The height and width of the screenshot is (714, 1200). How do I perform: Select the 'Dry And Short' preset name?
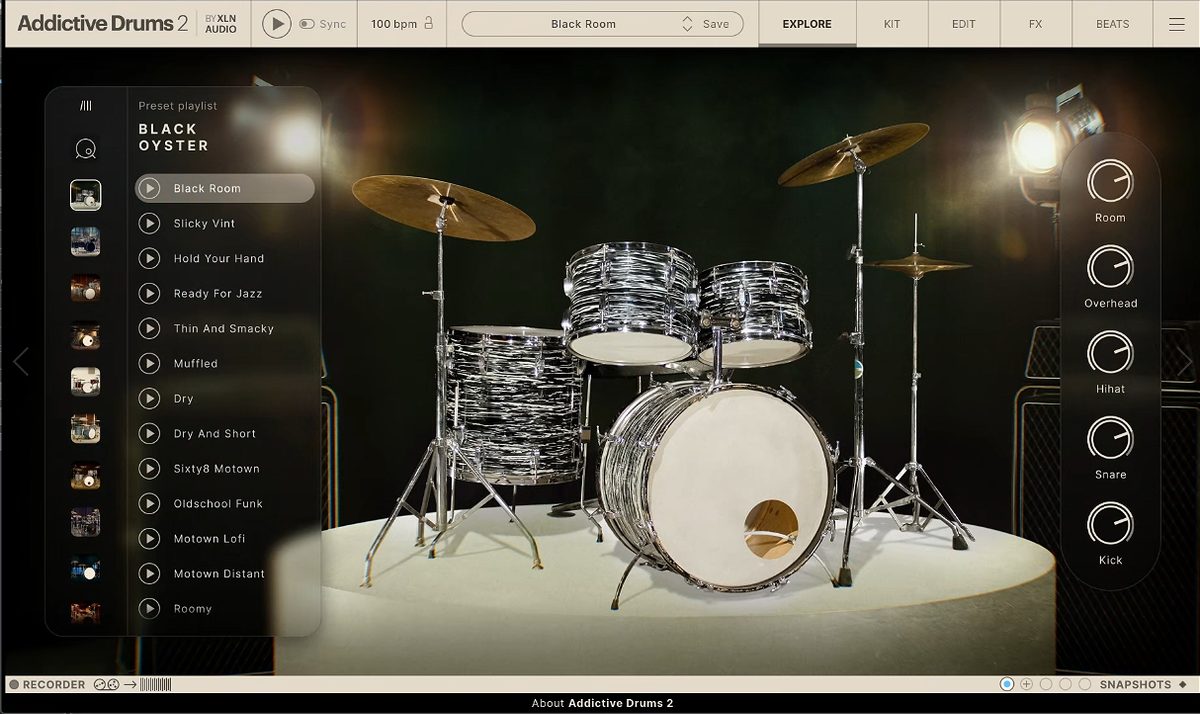point(215,434)
